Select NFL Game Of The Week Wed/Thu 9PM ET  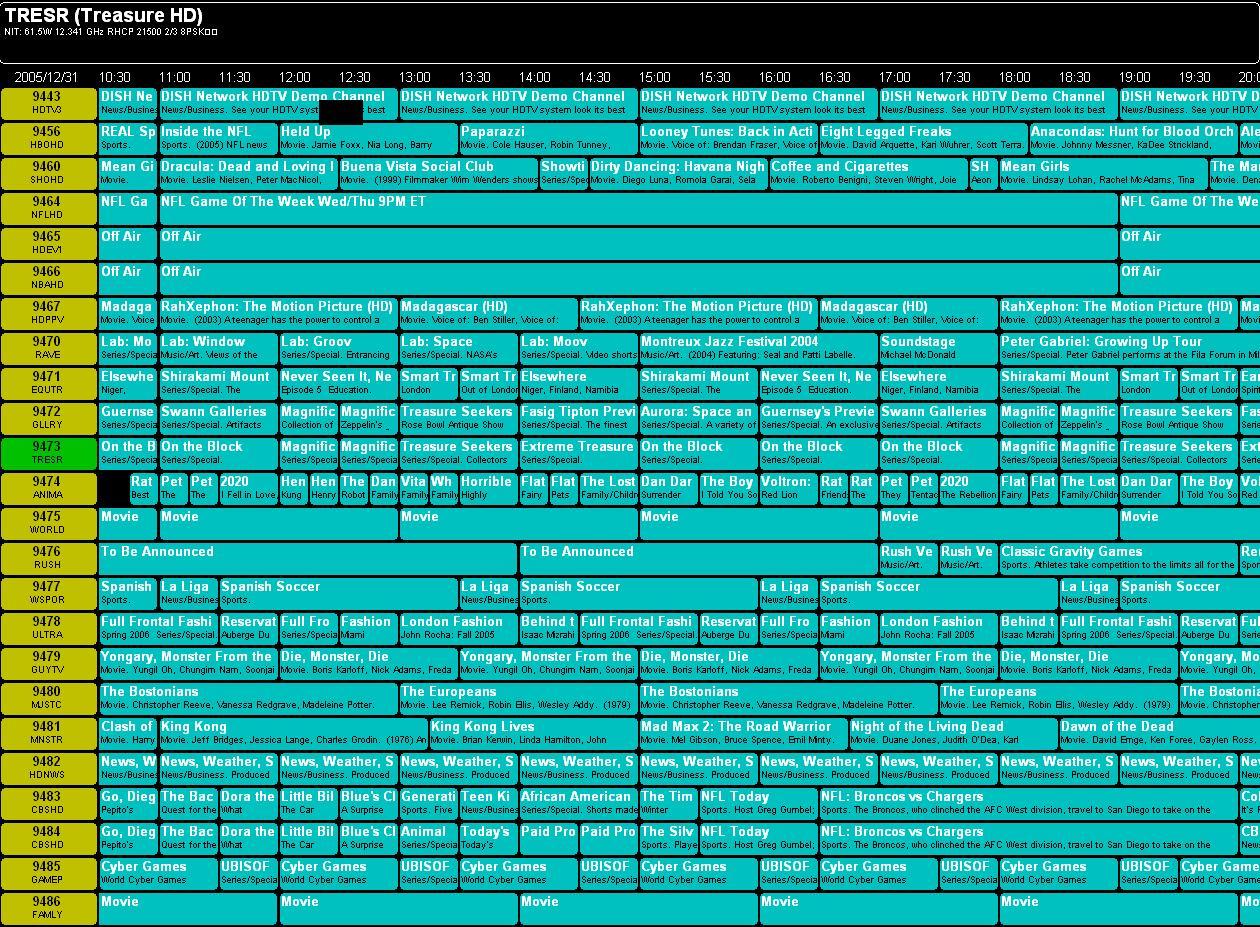[638, 208]
